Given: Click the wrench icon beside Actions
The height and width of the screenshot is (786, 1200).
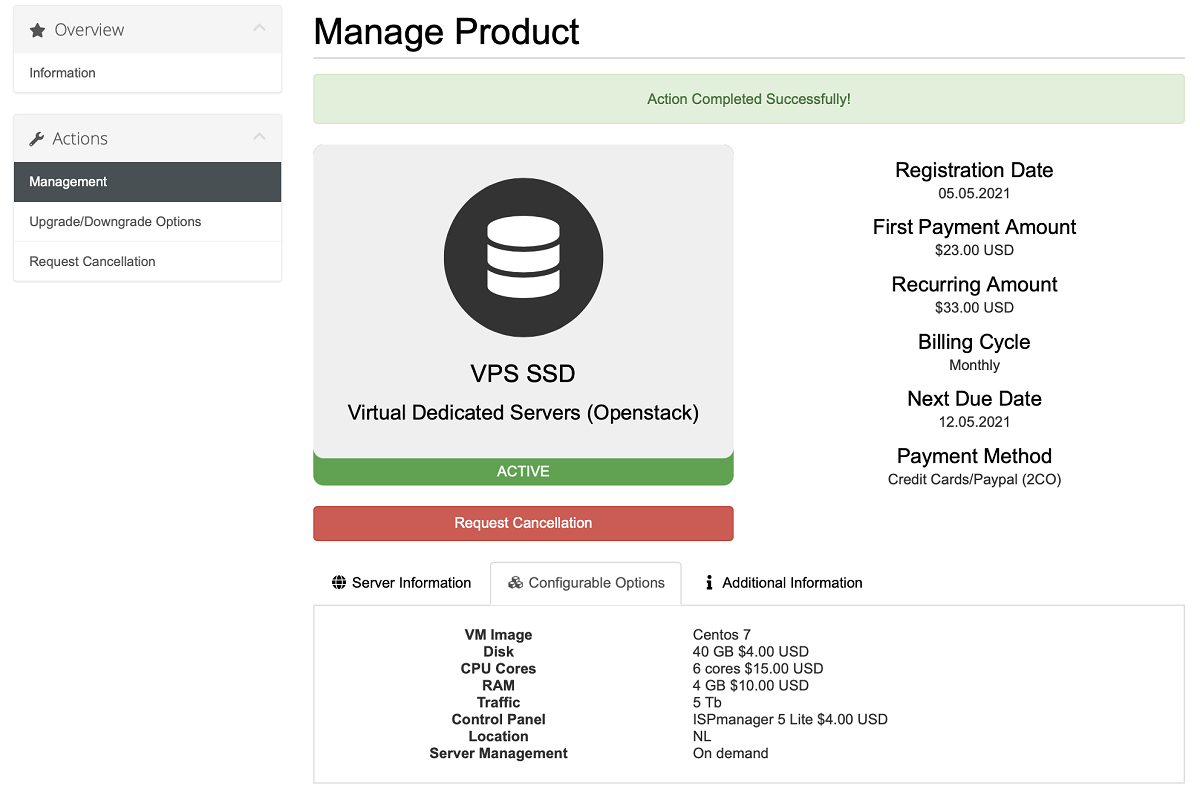Looking at the screenshot, I should [37, 139].
